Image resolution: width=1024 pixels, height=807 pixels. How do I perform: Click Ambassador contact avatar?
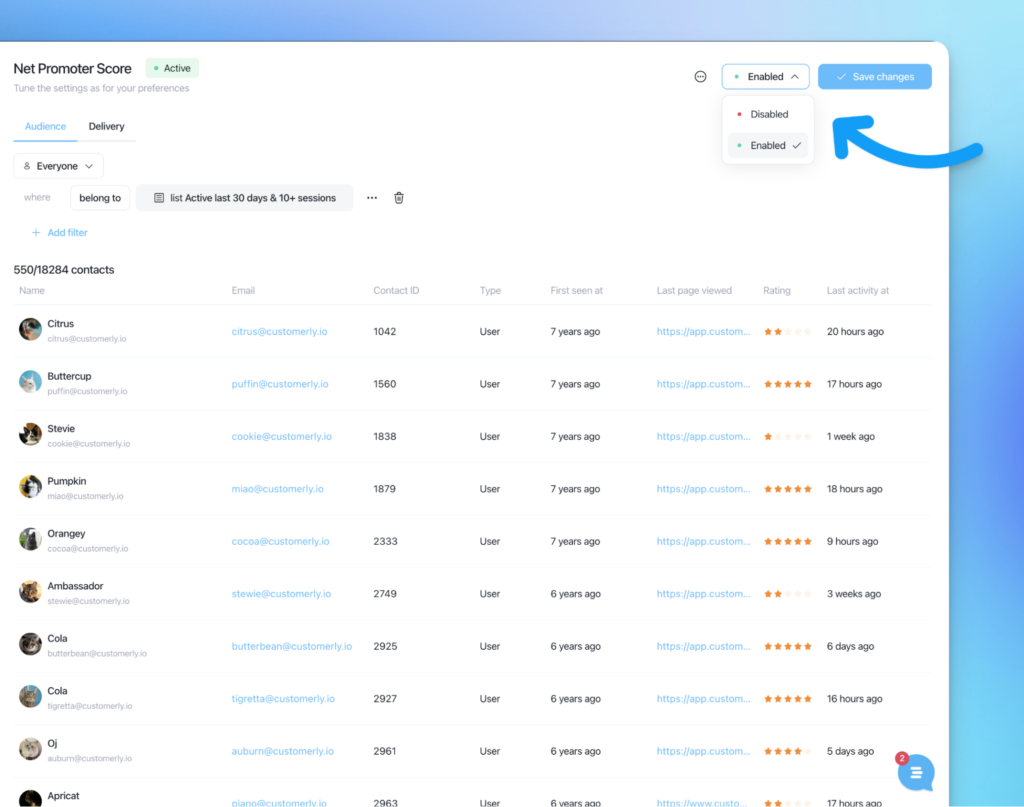(x=30, y=592)
